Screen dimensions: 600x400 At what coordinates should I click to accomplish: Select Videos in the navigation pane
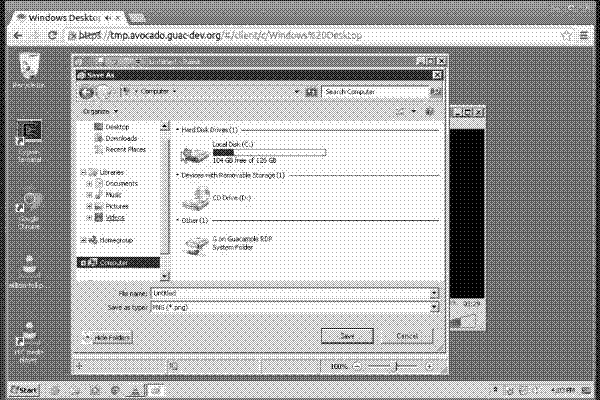point(115,218)
